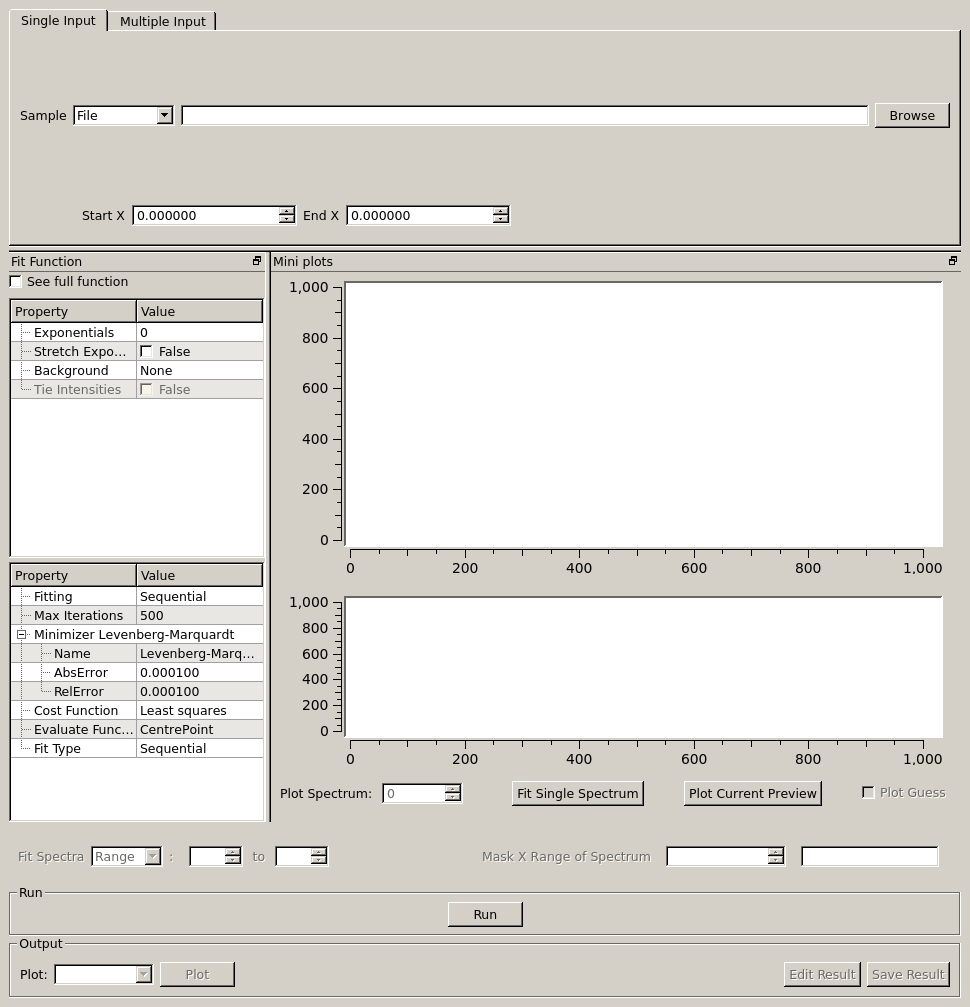
Task: Float the Mini plots dock panel
Action: tap(952, 261)
